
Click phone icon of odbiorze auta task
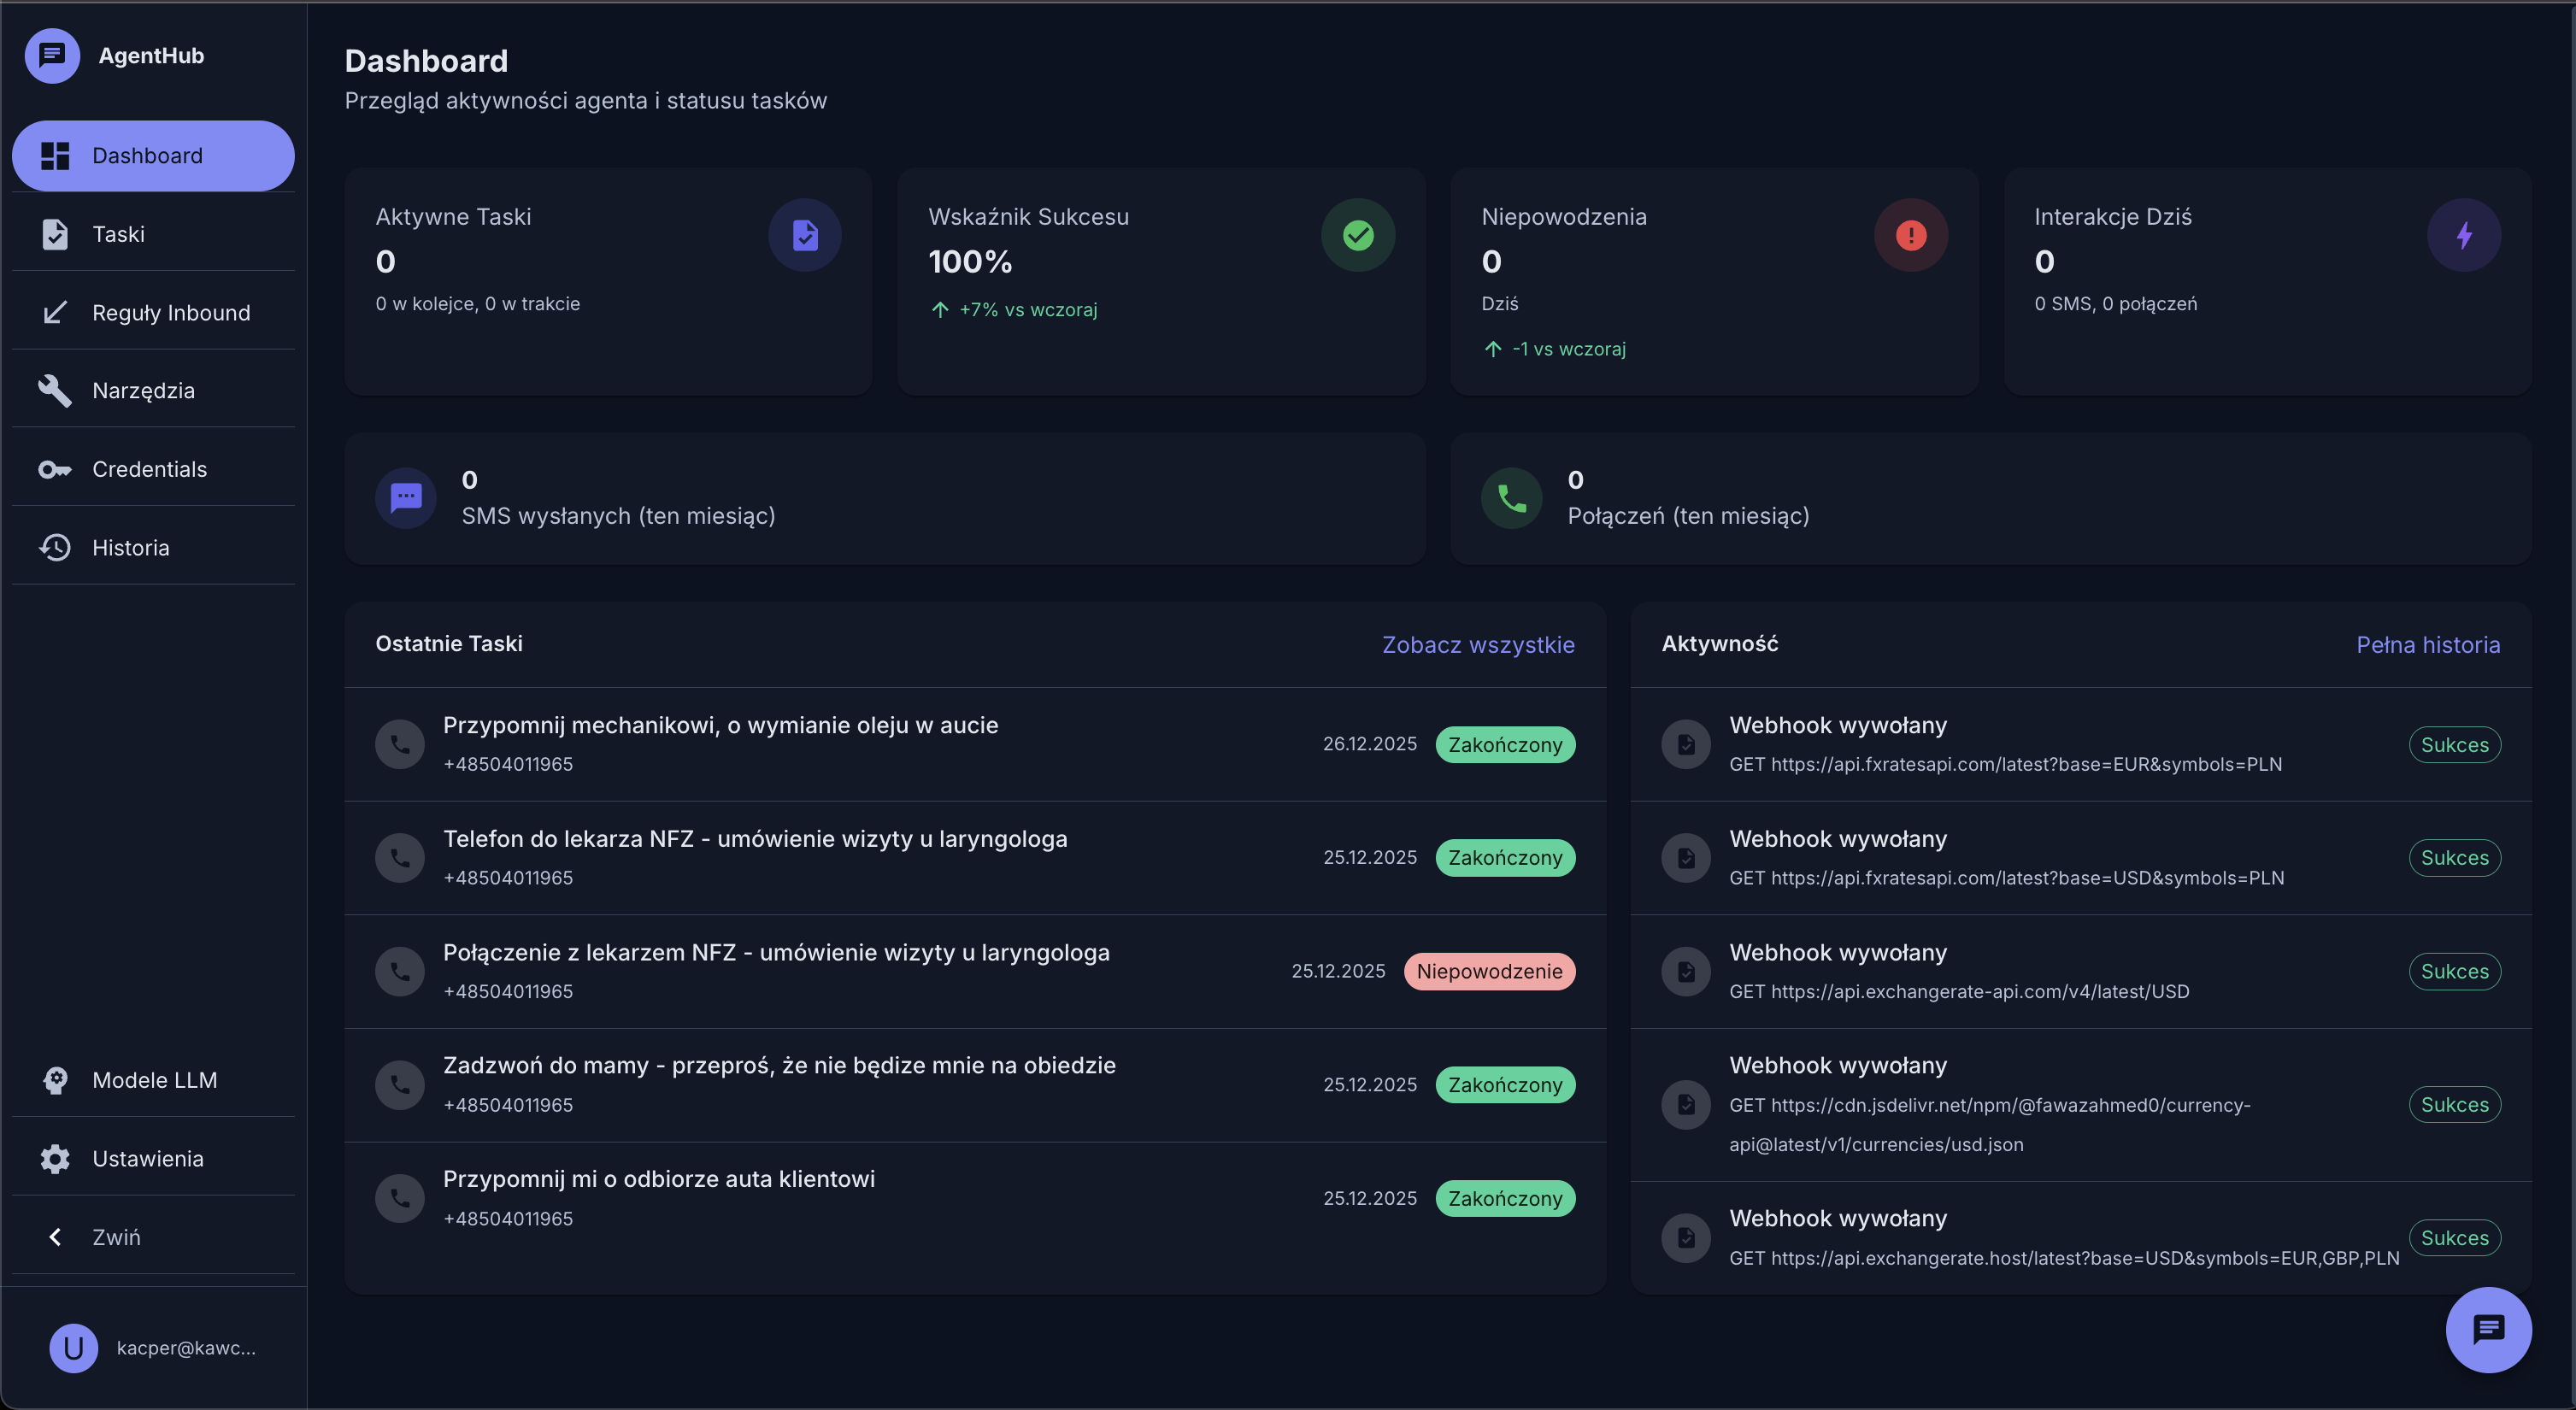400,1198
